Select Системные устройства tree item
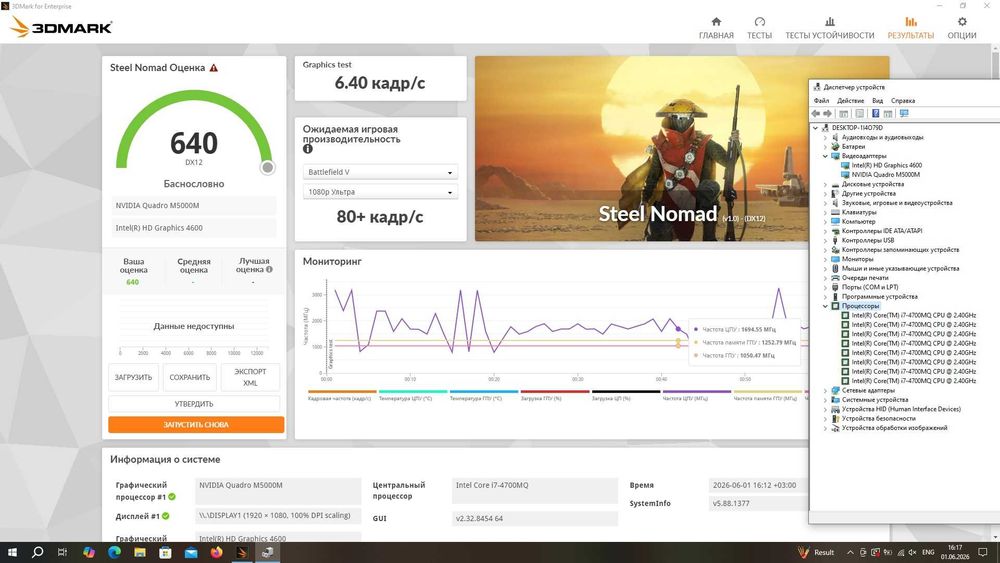Screen dimensions: 1000x563 (874, 400)
